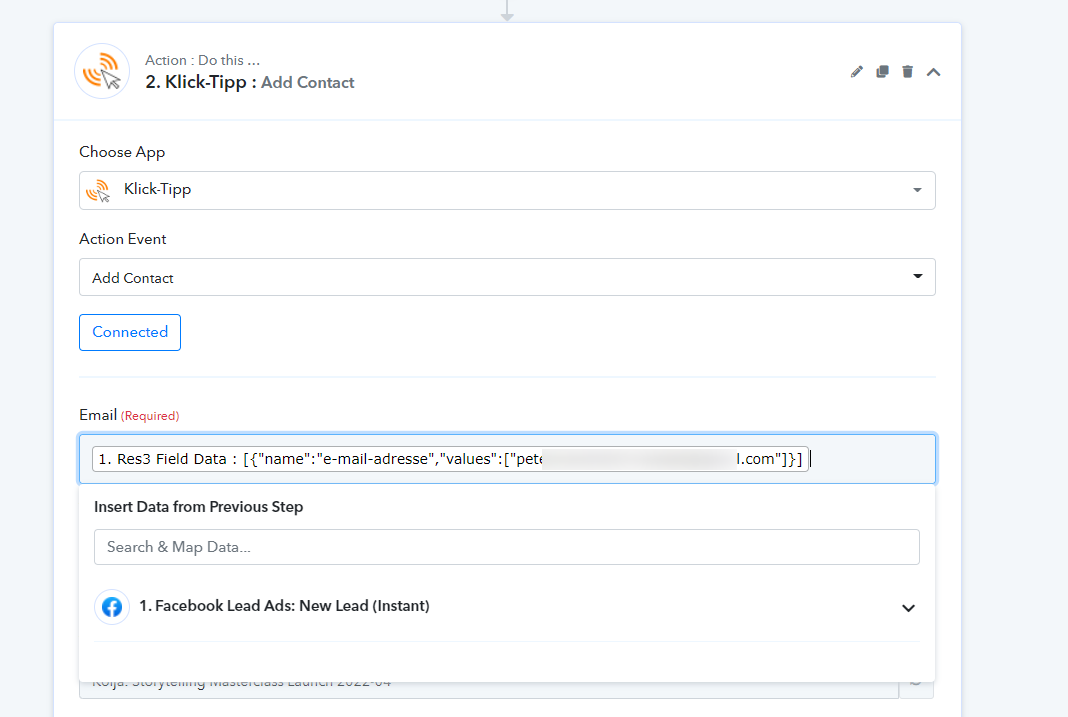Click the pencil edit icon in action header
Image resolution: width=1068 pixels, height=717 pixels.
[857, 71]
